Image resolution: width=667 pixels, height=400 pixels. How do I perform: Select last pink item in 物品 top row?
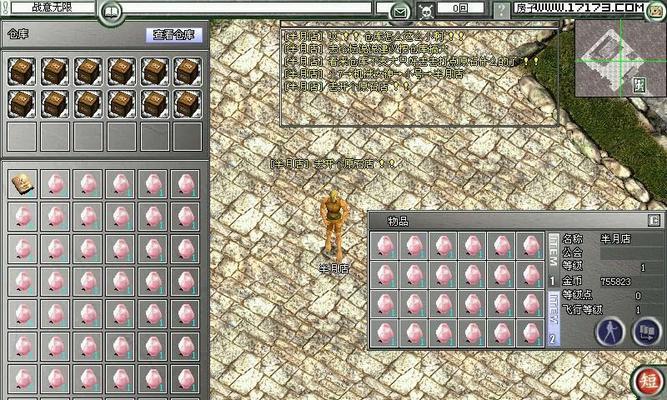[x=530, y=246]
